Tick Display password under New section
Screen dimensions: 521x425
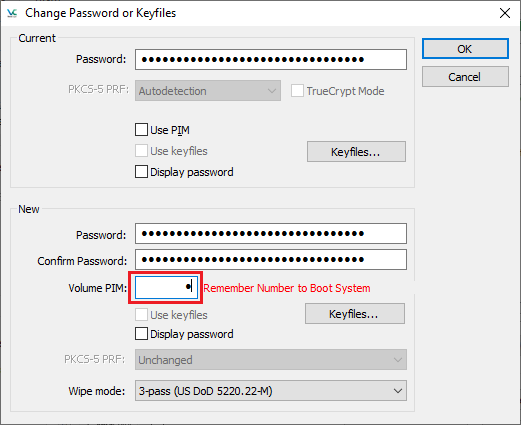pyautogui.click(x=141, y=334)
